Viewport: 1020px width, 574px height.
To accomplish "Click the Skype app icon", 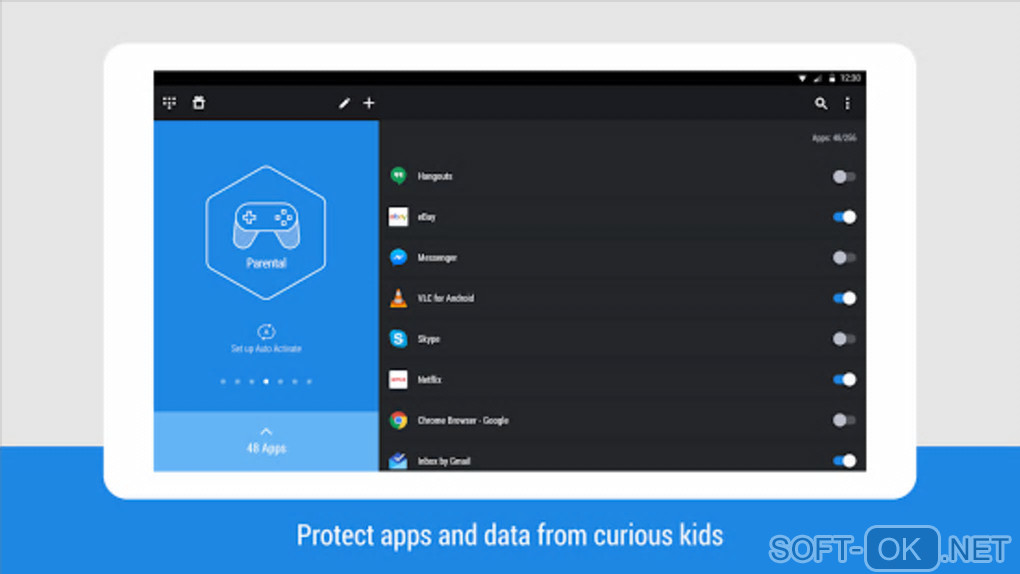I will (x=398, y=338).
